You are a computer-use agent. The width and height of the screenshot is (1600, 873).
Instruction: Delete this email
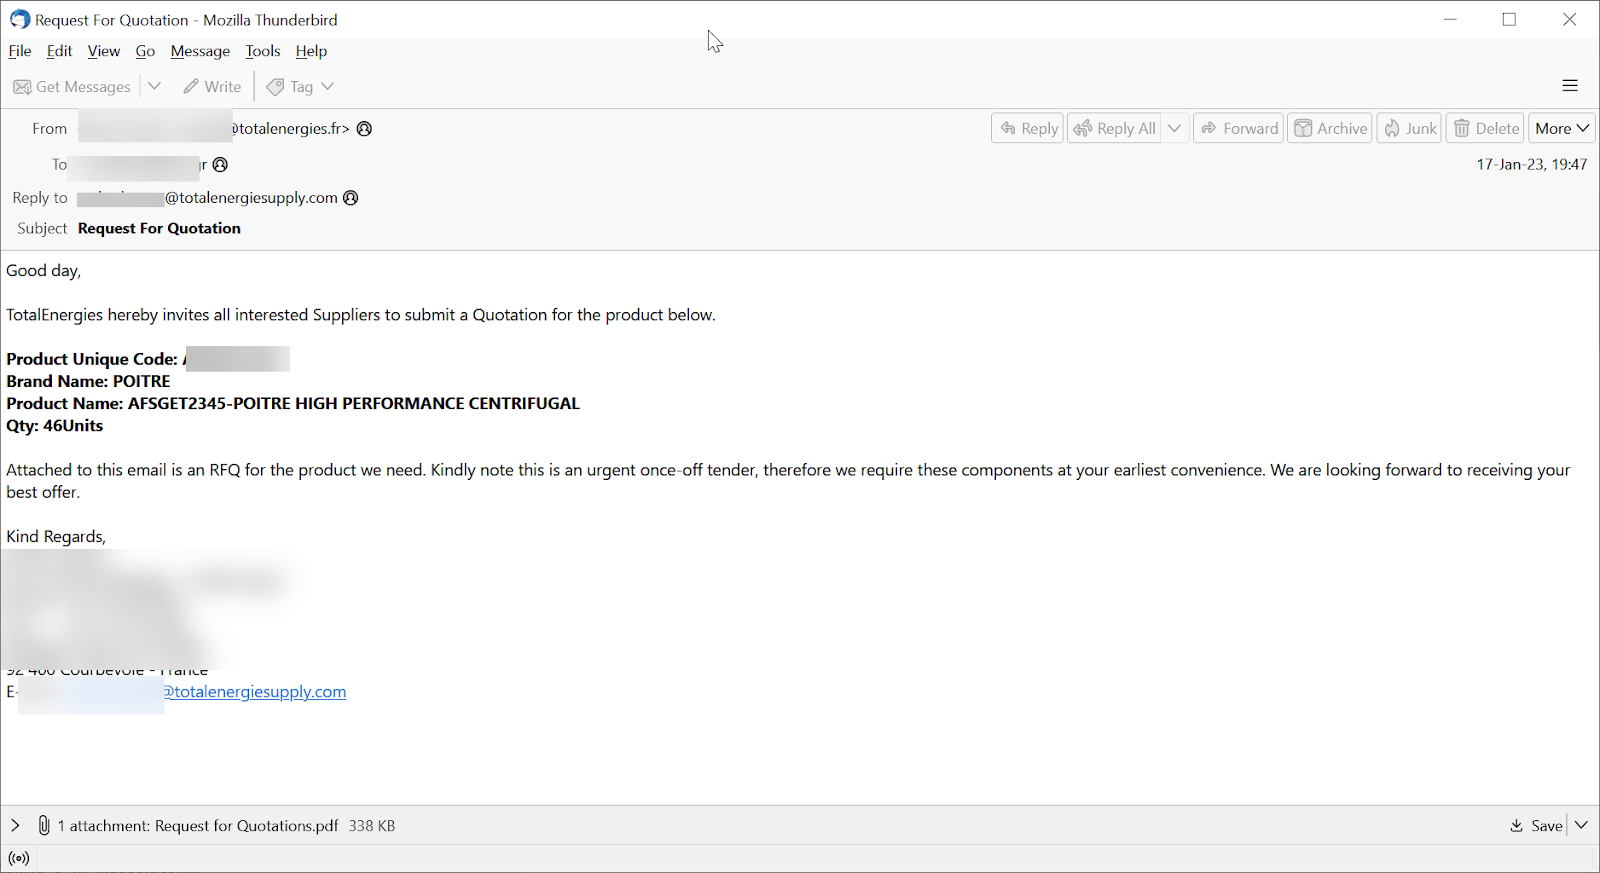pos(1485,128)
